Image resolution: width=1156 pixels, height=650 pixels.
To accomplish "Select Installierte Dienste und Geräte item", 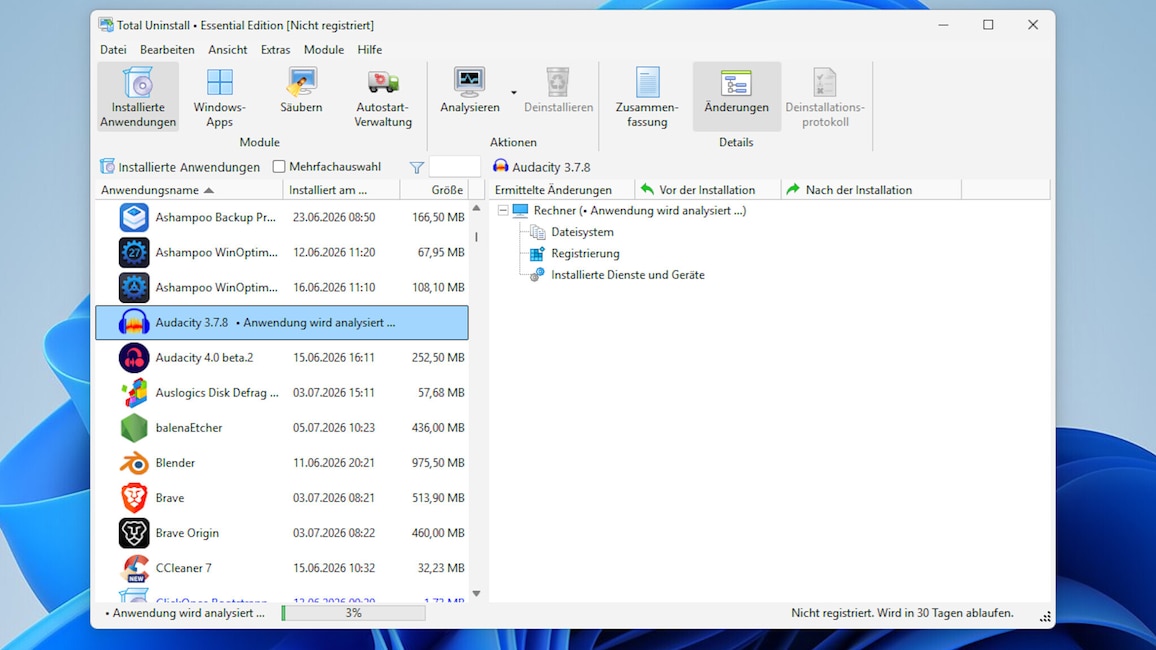I will [x=628, y=275].
